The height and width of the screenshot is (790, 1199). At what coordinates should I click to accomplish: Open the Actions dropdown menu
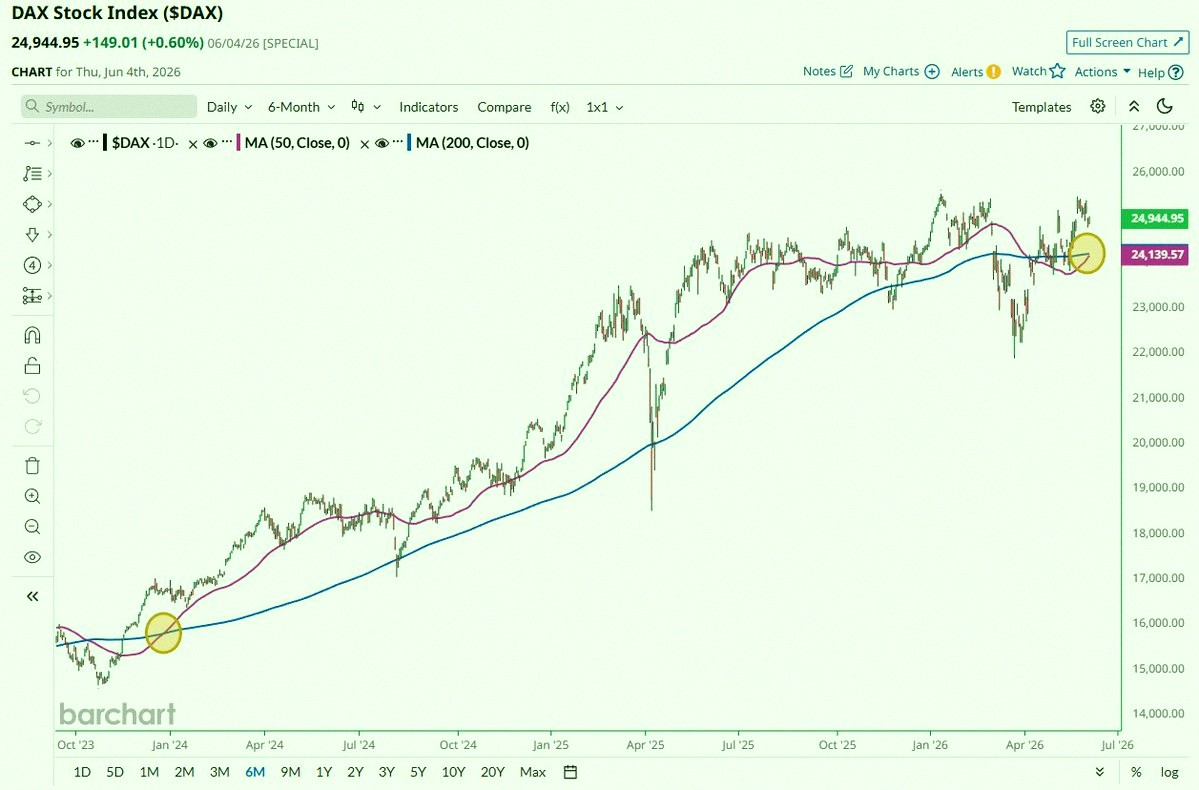(x=1102, y=72)
